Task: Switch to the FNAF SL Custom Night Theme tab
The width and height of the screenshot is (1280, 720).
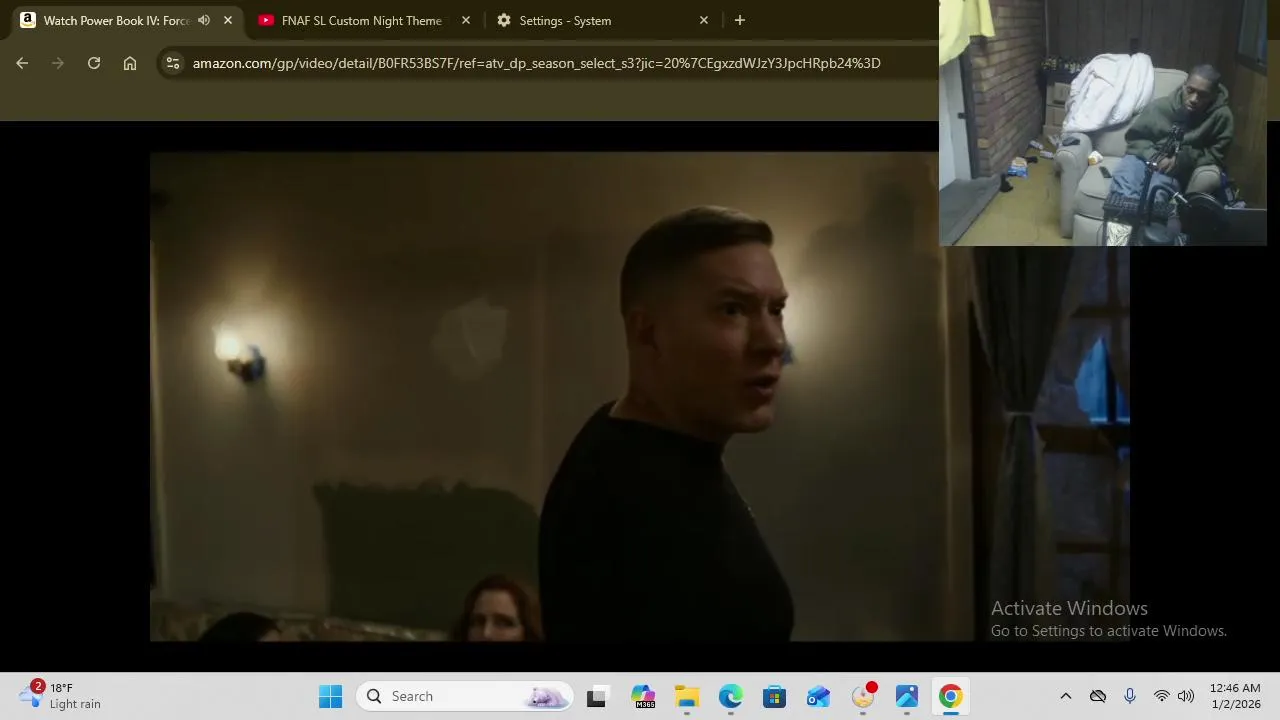Action: pos(361,20)
